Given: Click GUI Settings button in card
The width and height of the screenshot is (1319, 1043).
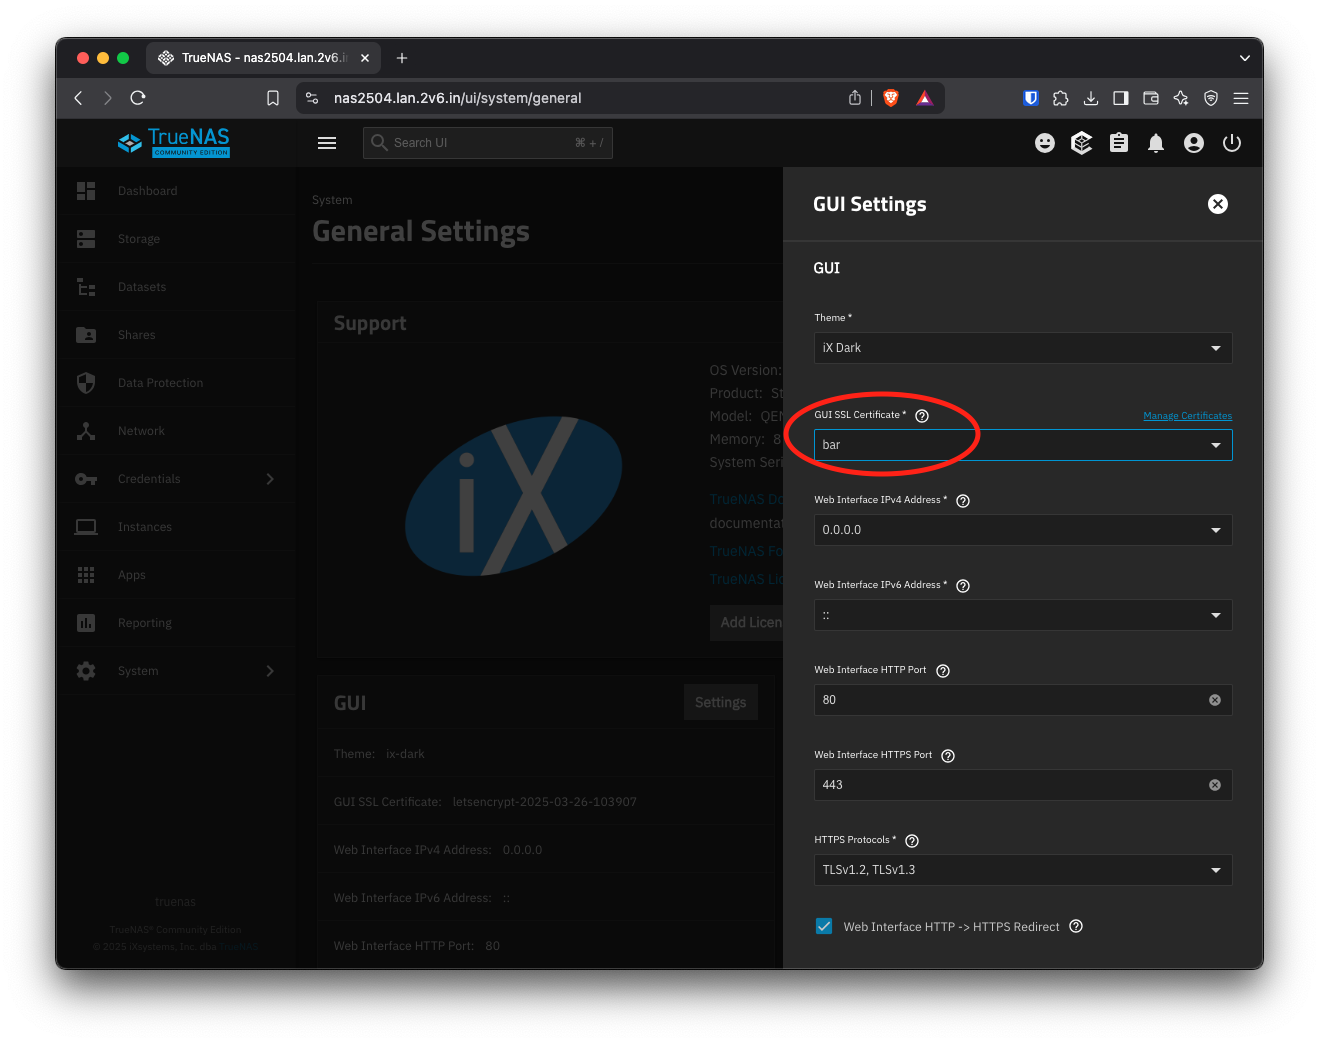Looking at the screenshot, I should point(720,702).
